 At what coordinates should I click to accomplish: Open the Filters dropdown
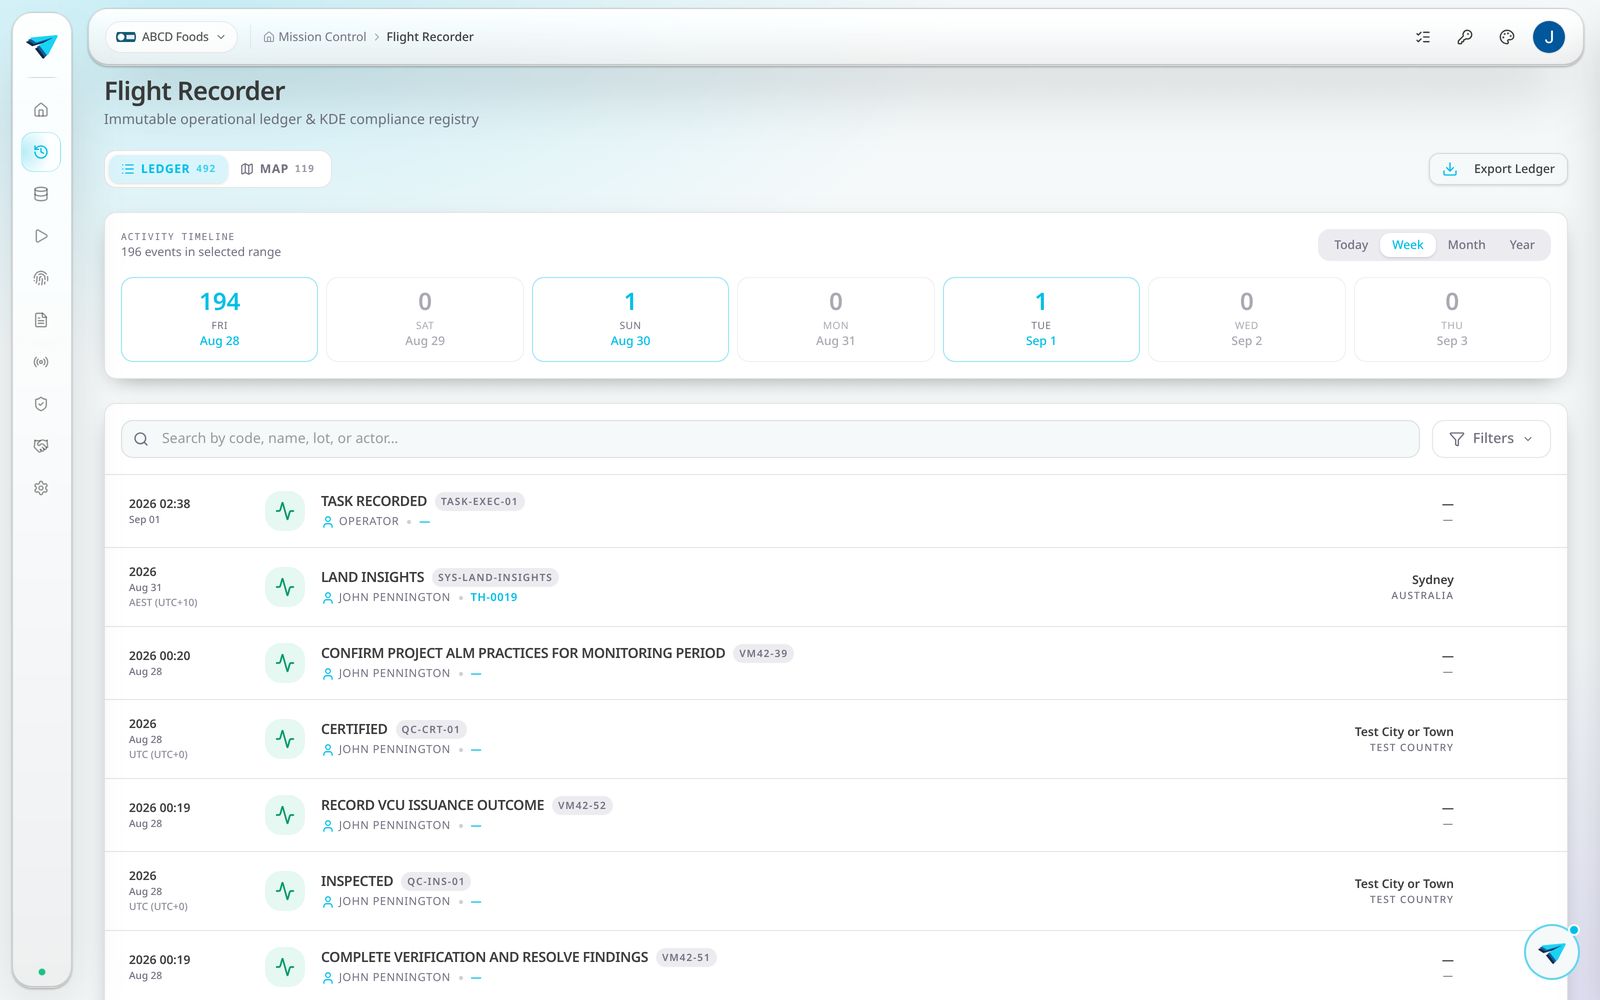pyautogui.click(x=1491, y=439)
